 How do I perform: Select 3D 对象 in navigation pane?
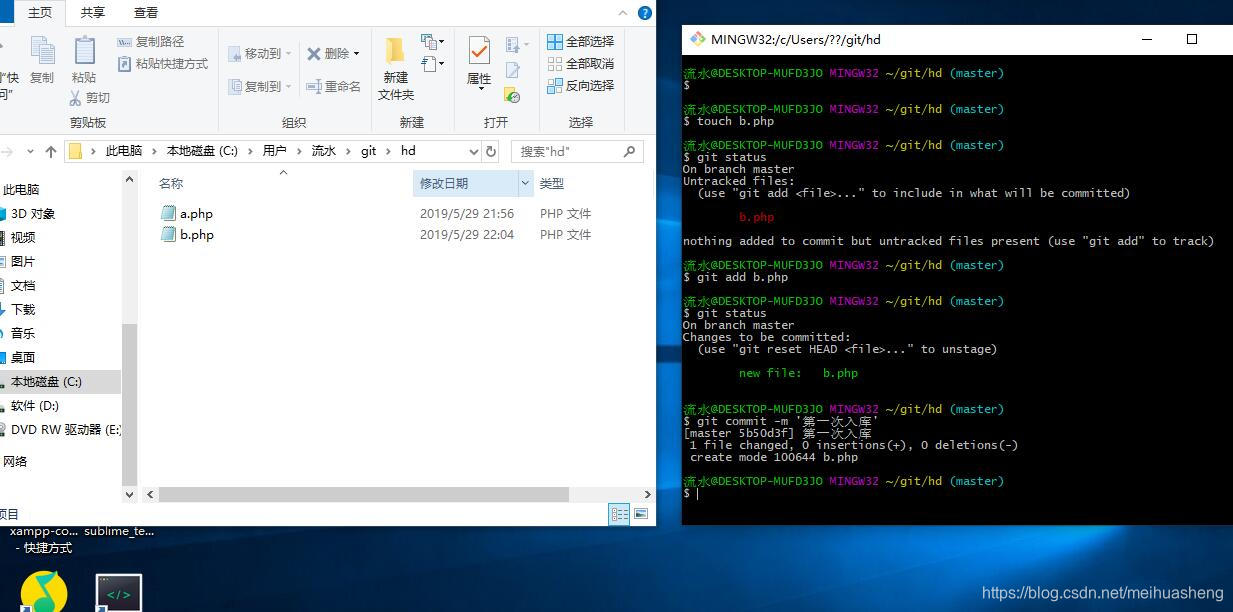coord(33,213)
